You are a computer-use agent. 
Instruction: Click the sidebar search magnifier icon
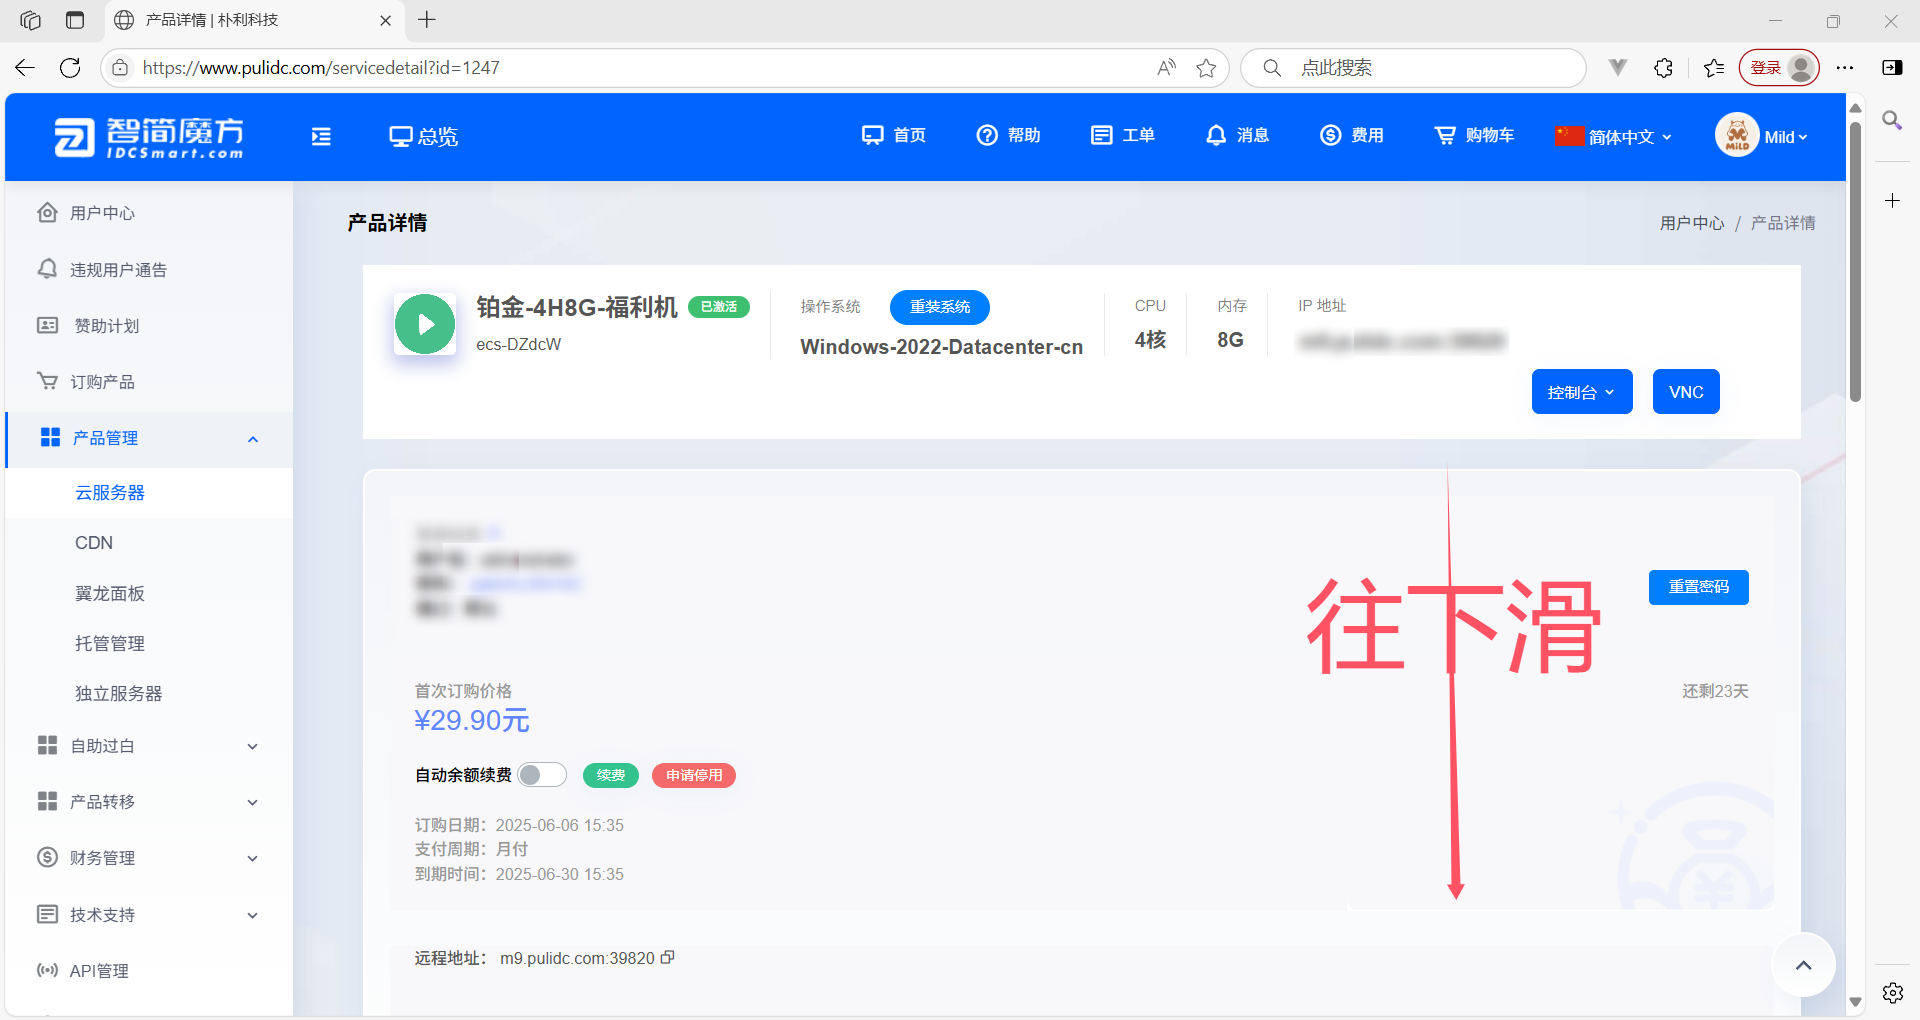pyautogui.click(x=1892, y=121)
